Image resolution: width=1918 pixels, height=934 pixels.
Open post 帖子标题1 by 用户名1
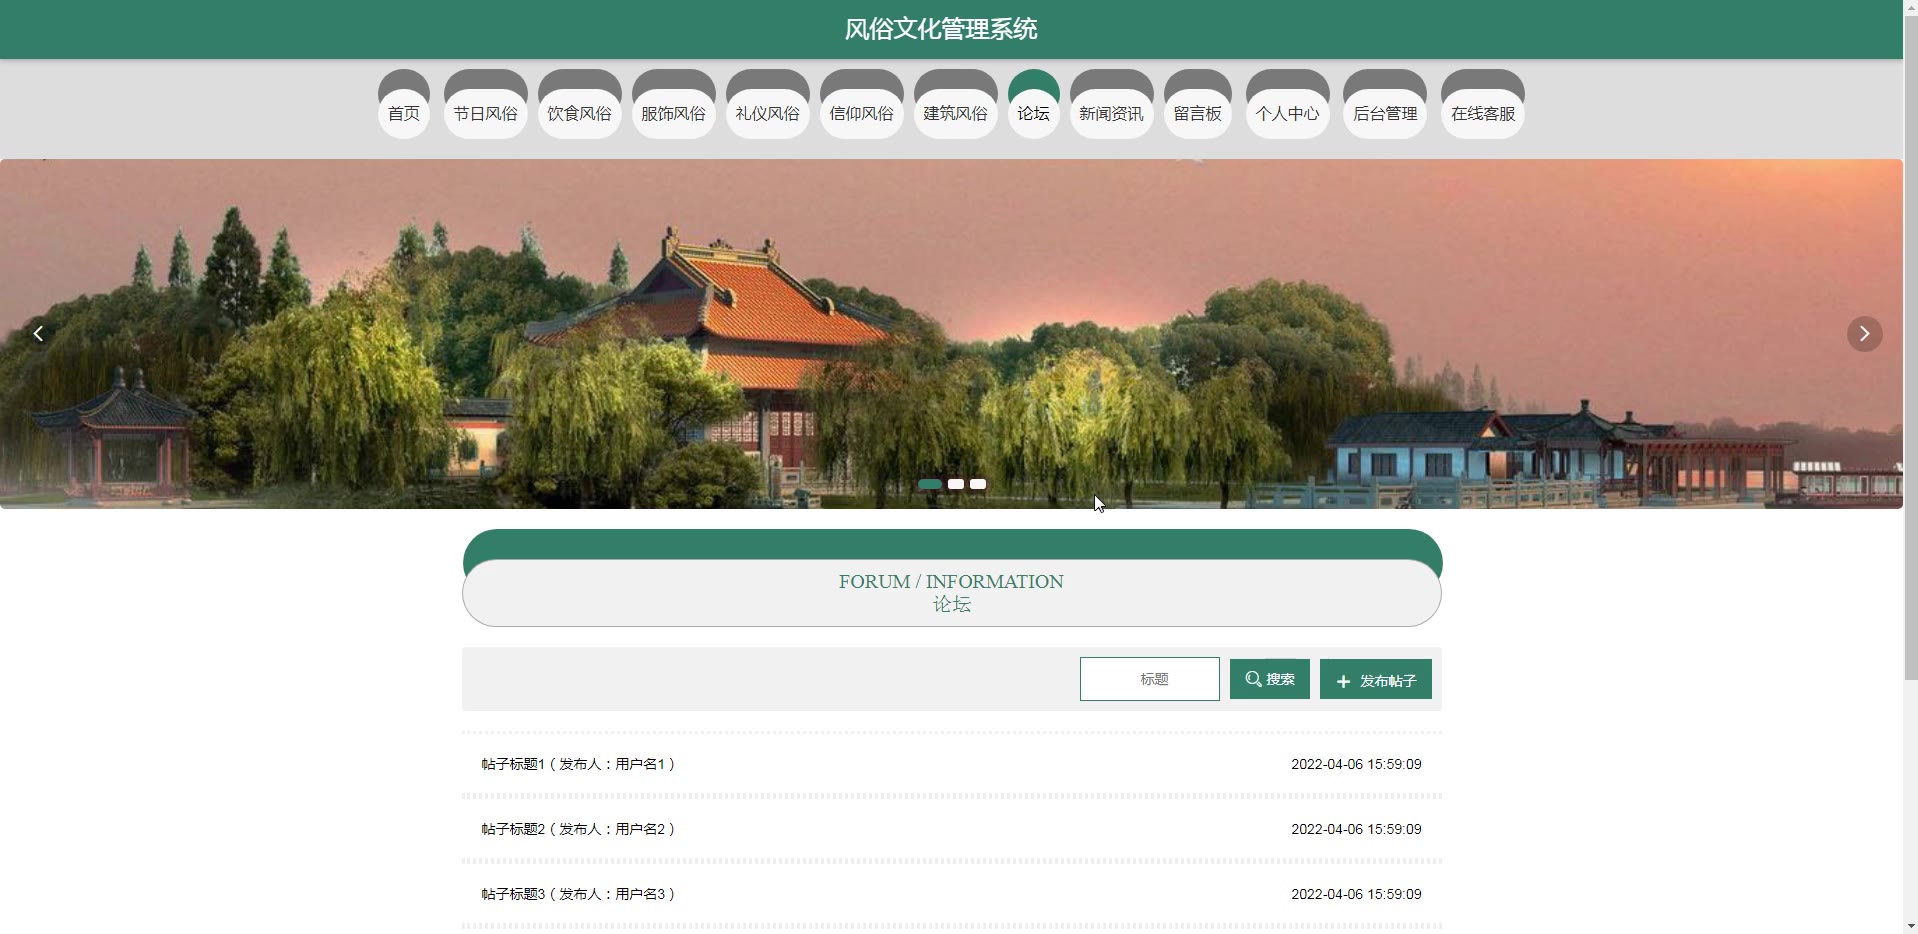pyautogui.click(x=951, y=764)
